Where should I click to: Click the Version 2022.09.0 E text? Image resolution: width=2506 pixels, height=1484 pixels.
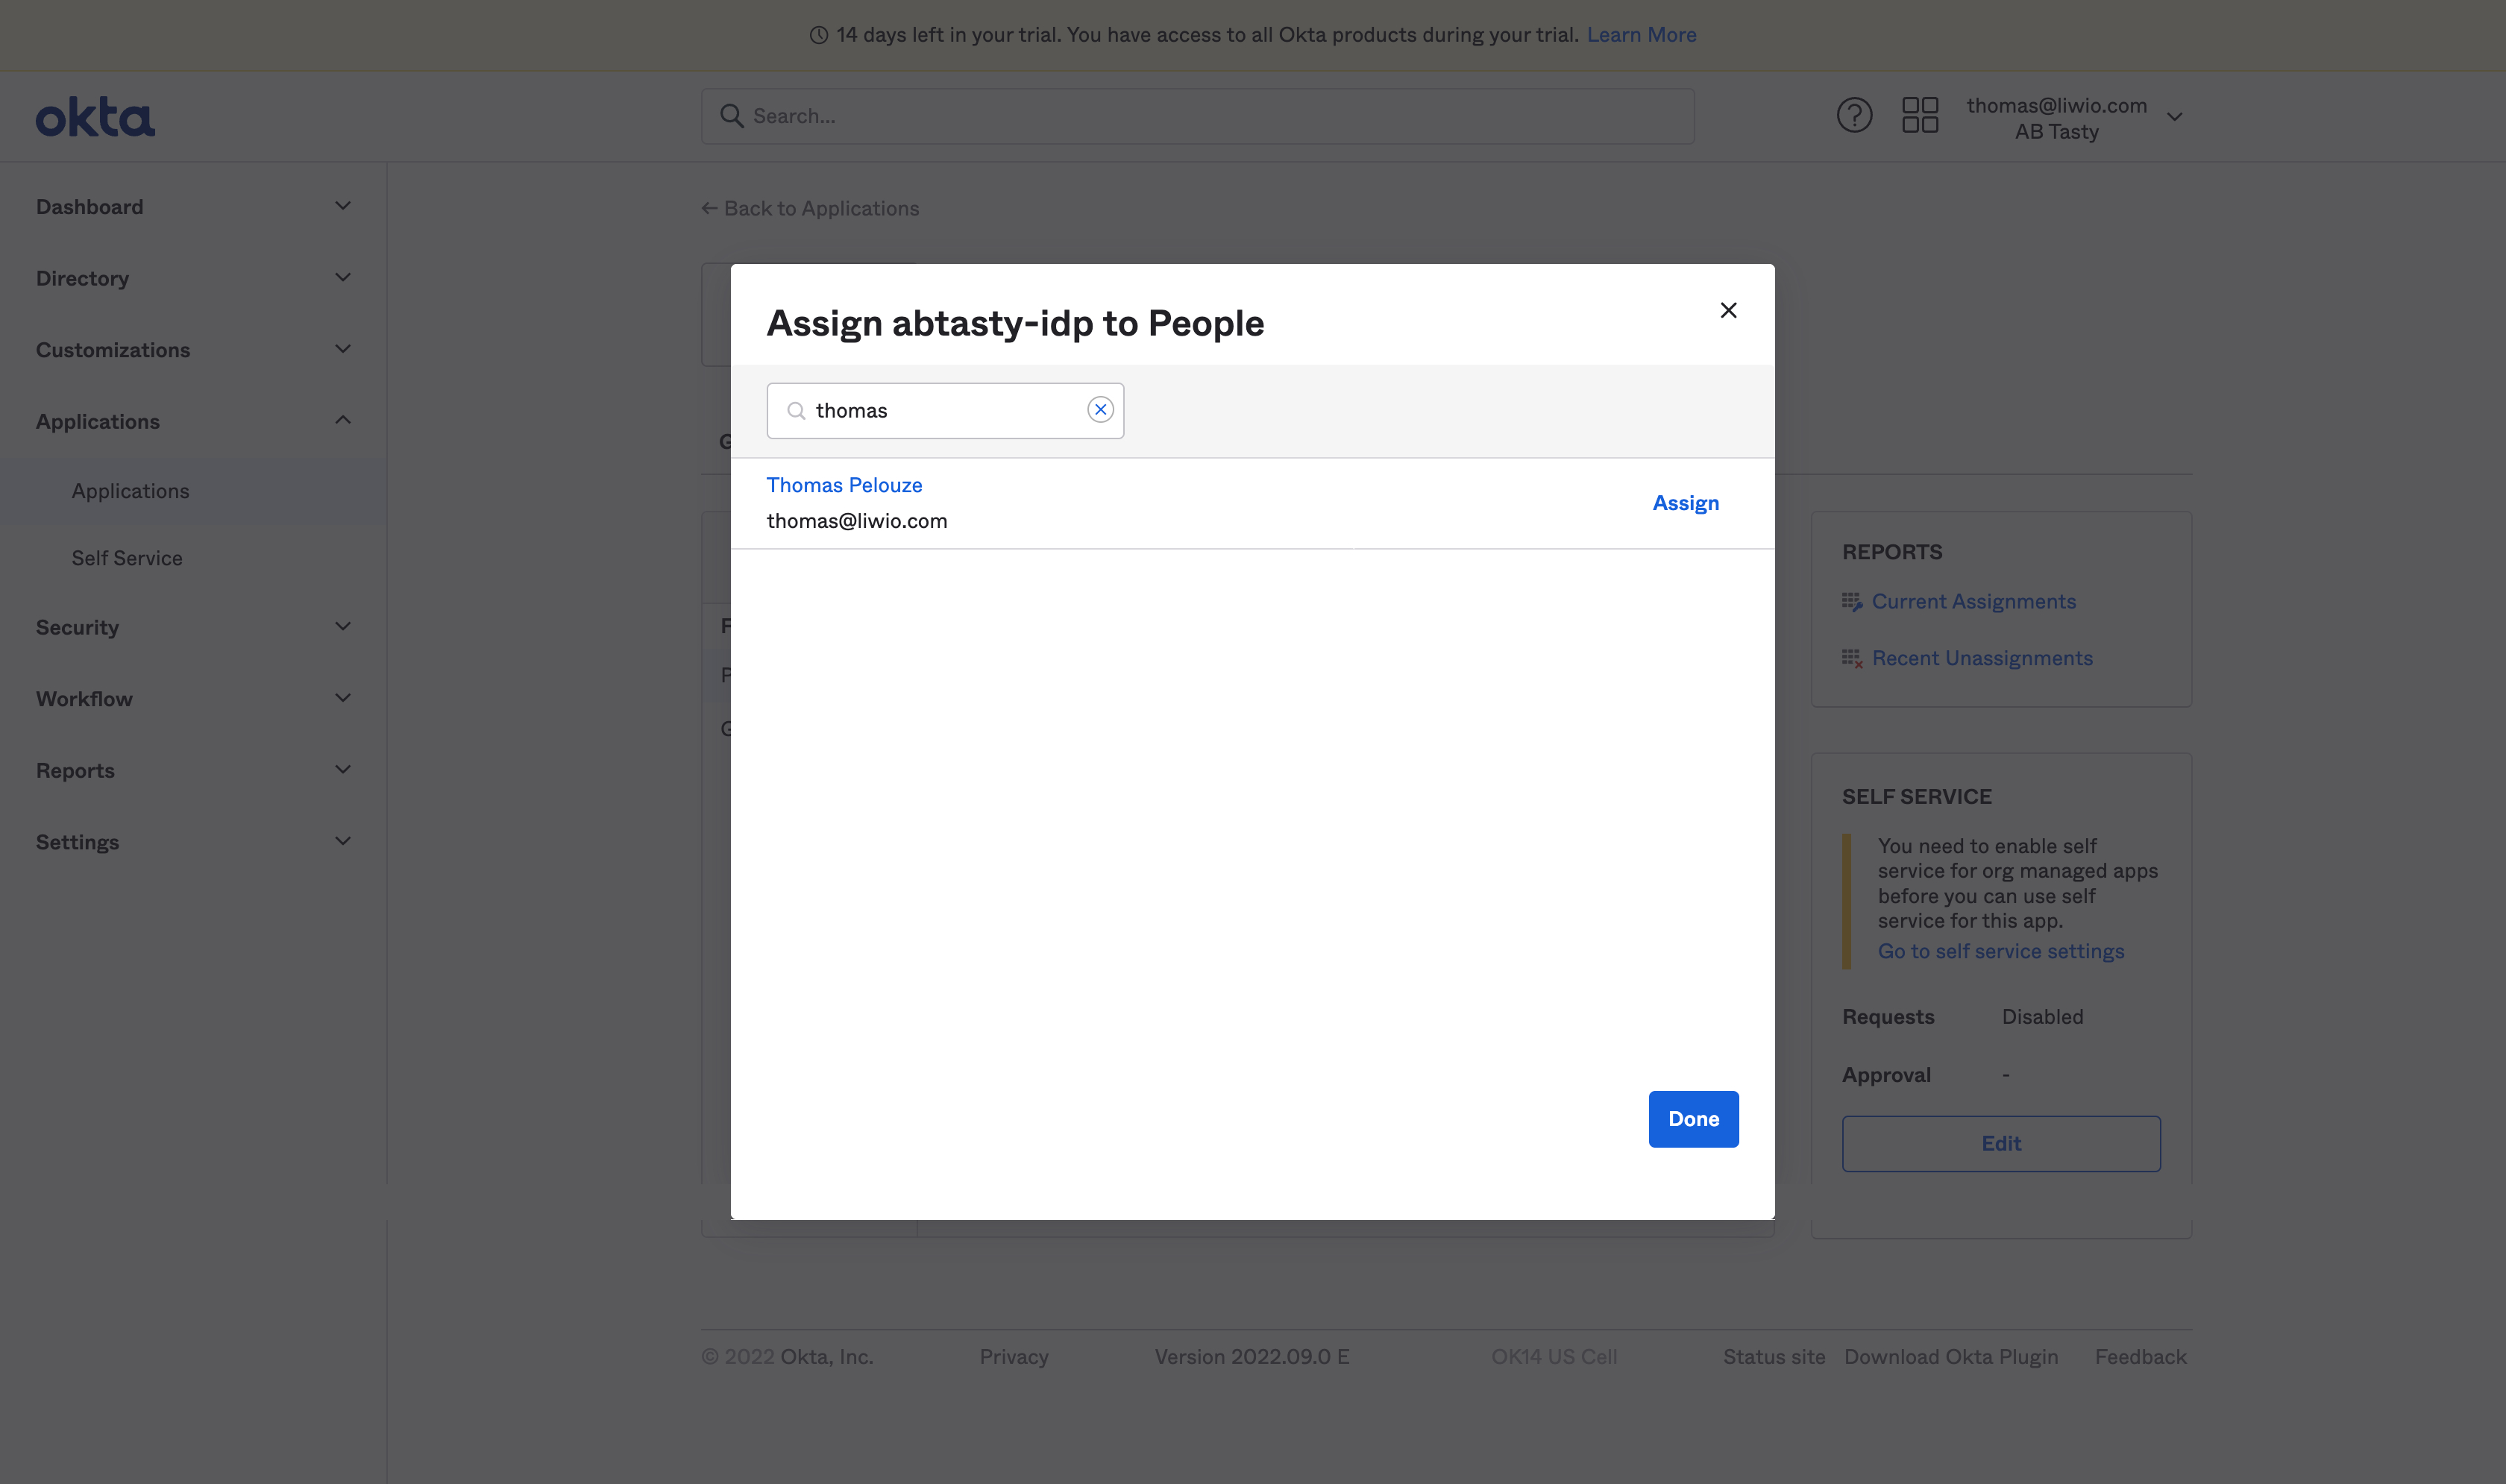pos(1252,1357)
